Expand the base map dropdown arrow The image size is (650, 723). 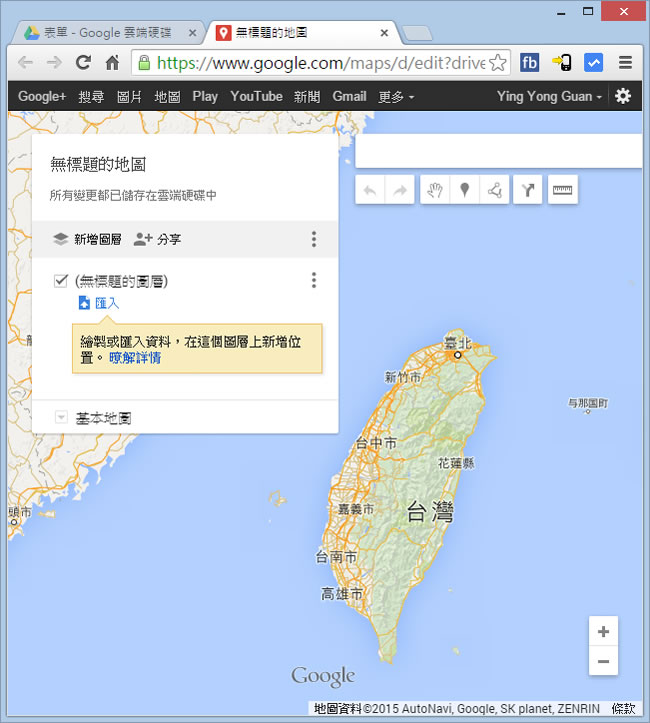[x=61, y=417]
